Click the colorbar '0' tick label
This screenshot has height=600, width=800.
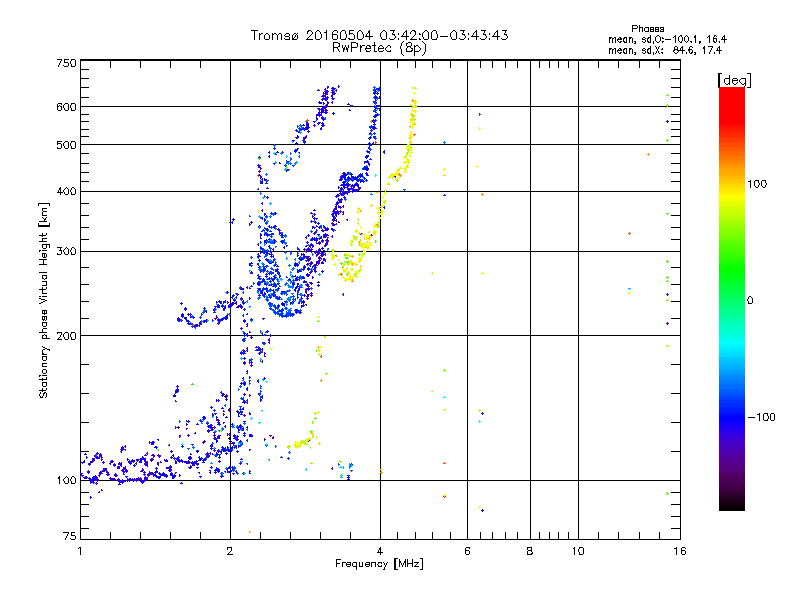pos(750,301)
